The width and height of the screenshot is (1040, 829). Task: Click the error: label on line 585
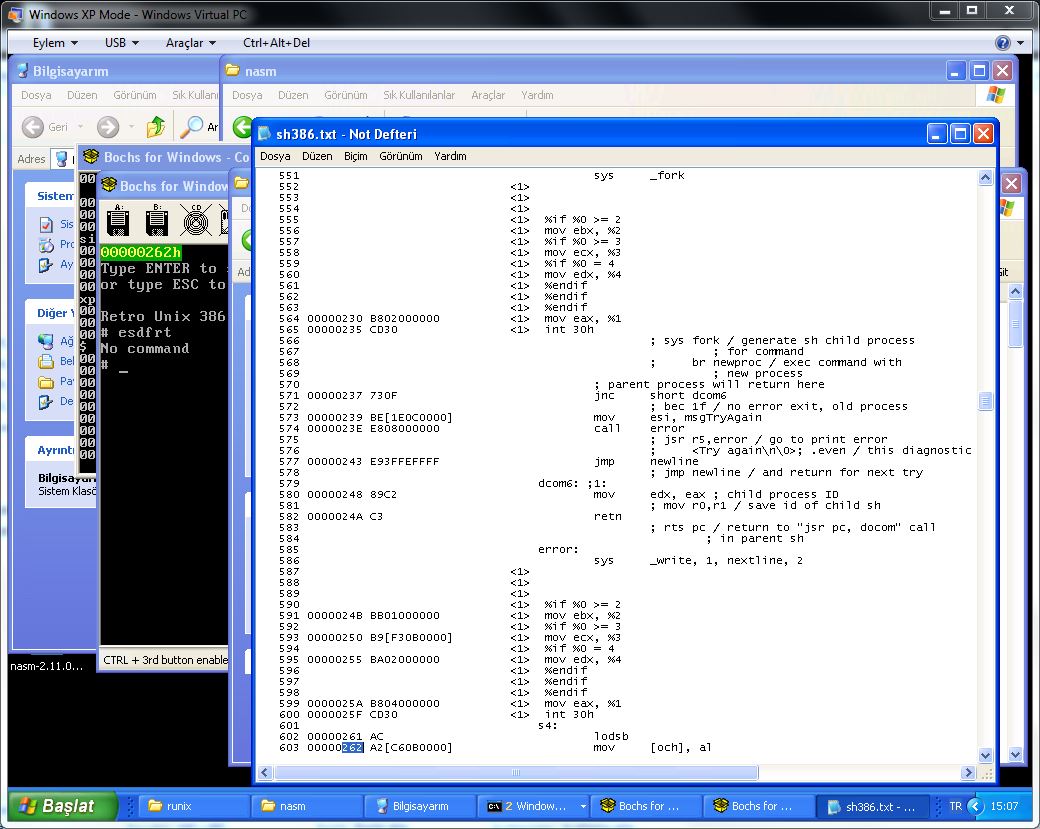(558, 549)
